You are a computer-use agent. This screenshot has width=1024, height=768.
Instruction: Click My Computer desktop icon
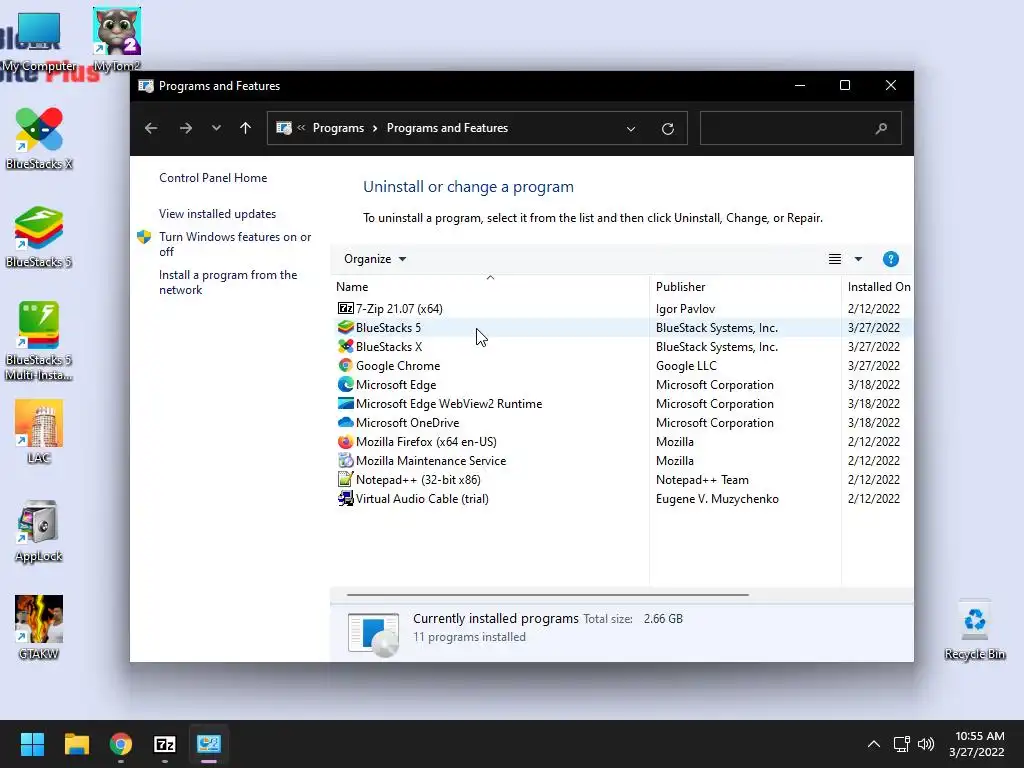coord(39,41)
